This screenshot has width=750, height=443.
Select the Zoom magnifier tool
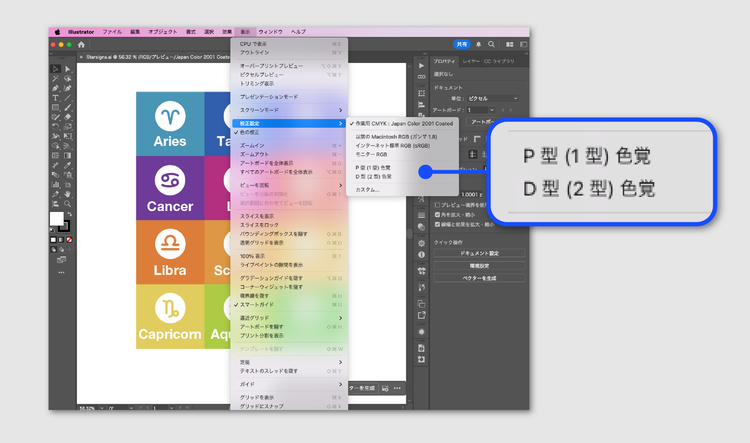(x=67, y=204)
